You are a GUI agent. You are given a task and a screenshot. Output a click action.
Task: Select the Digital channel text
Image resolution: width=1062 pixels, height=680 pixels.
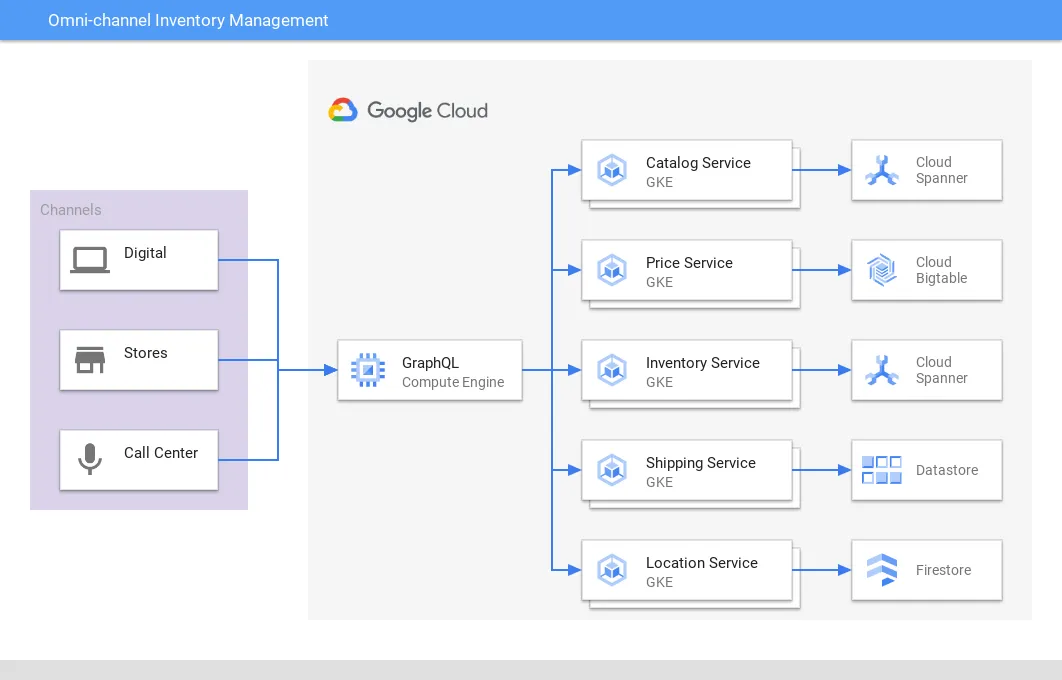pos(145,253)
